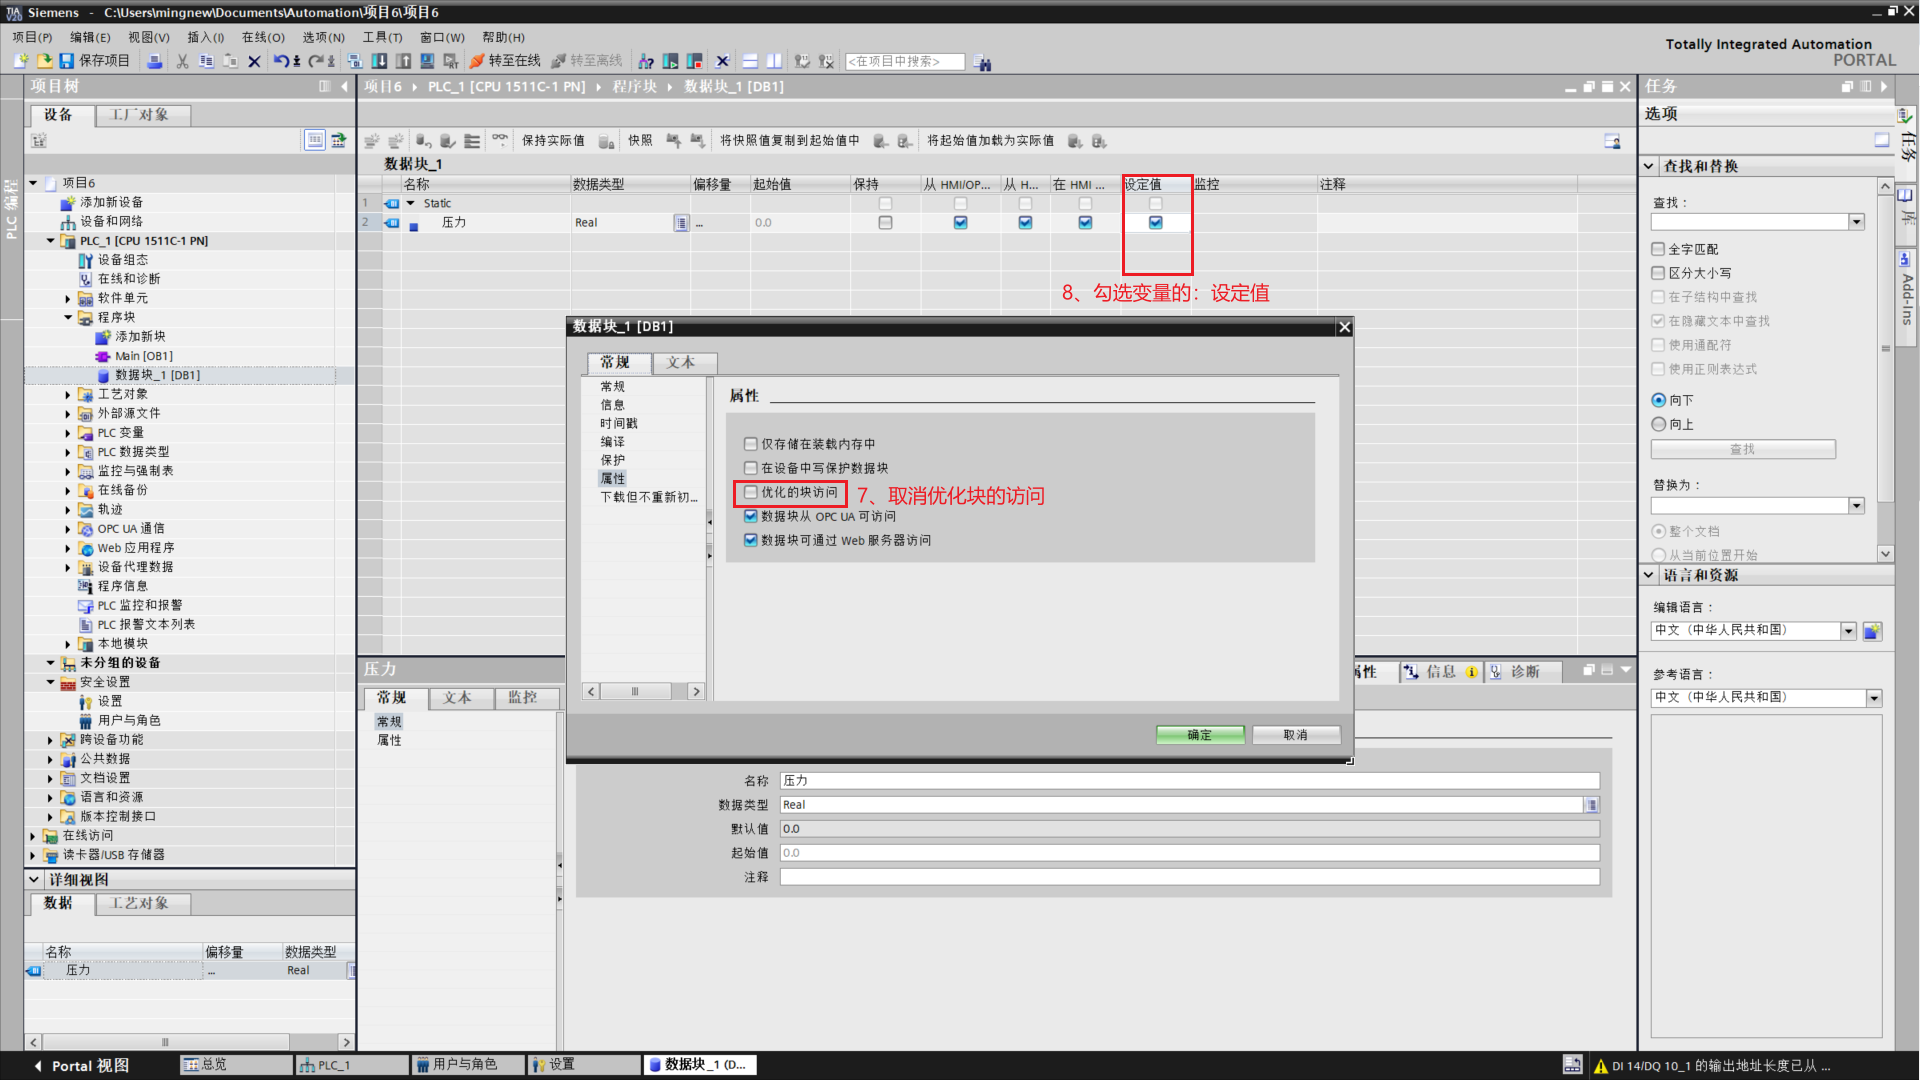Click the 取消 button in dialog
The height and width of the screenshot is (1080, 1920).
(1295, 735)
